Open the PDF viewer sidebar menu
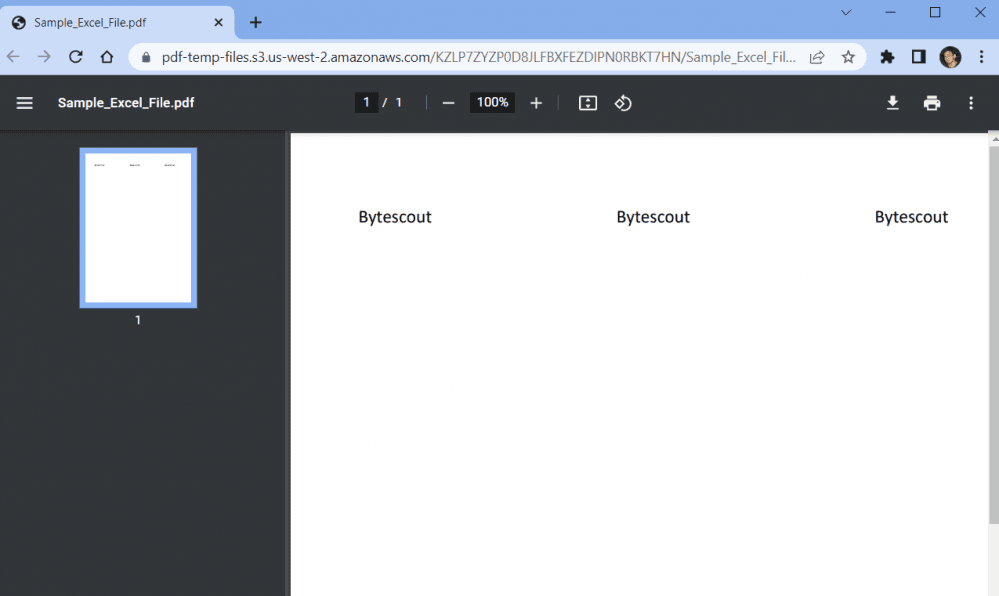 (24, 102)
